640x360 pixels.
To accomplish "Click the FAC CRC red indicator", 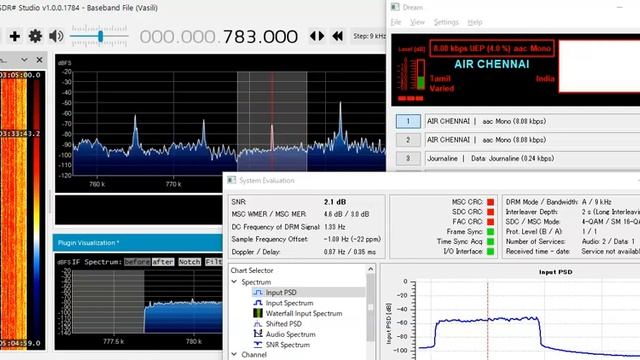I will pos(491,222).
